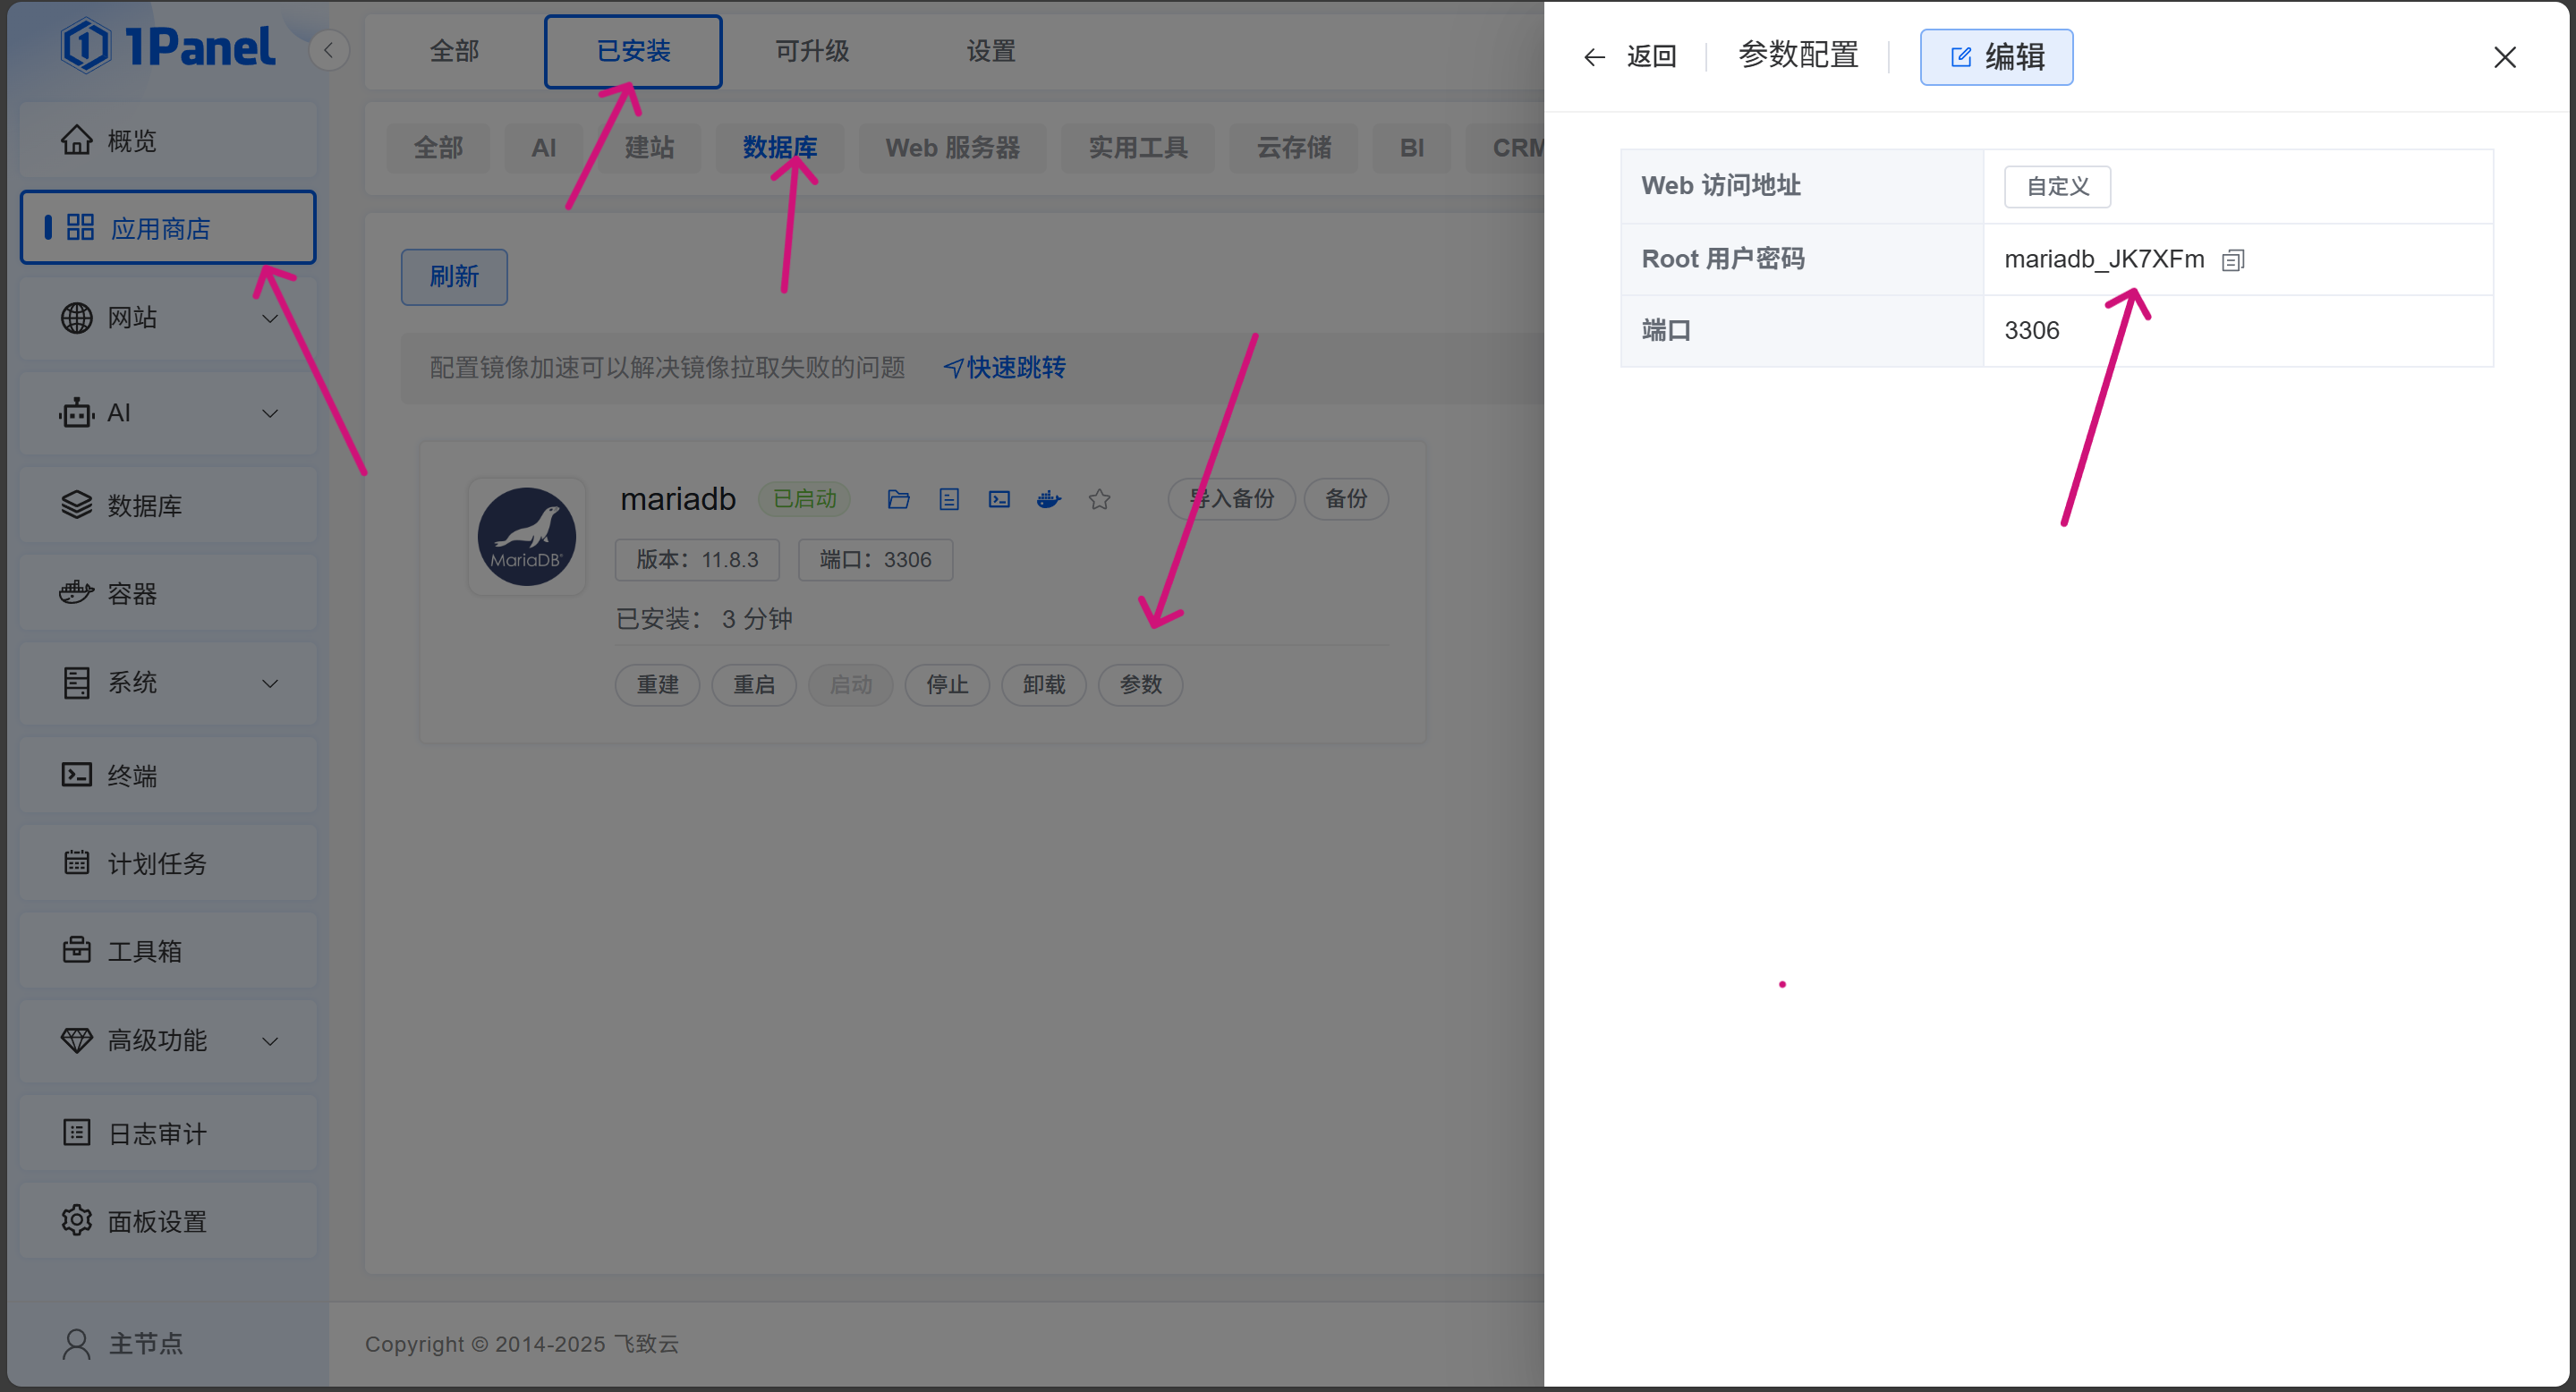Viewport: 2576px width, 1392px height.
Task: Open the 快速跳转 link
Action: click(1004, 368)
